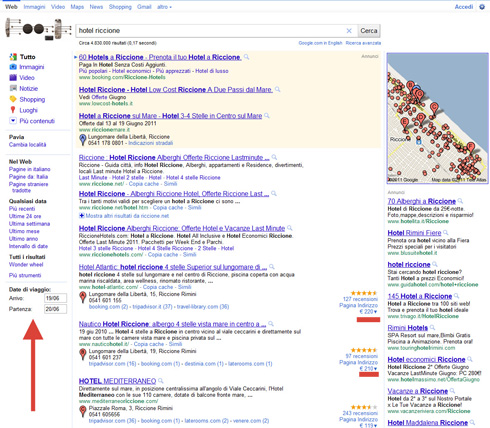Preview magnifier beside Nautico Hotel Riccione result

[271, 324]
